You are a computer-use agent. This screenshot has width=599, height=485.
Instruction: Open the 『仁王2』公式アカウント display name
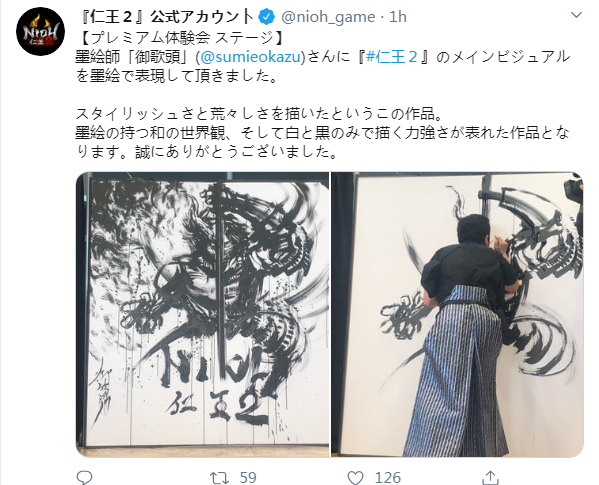pos(168,17)
